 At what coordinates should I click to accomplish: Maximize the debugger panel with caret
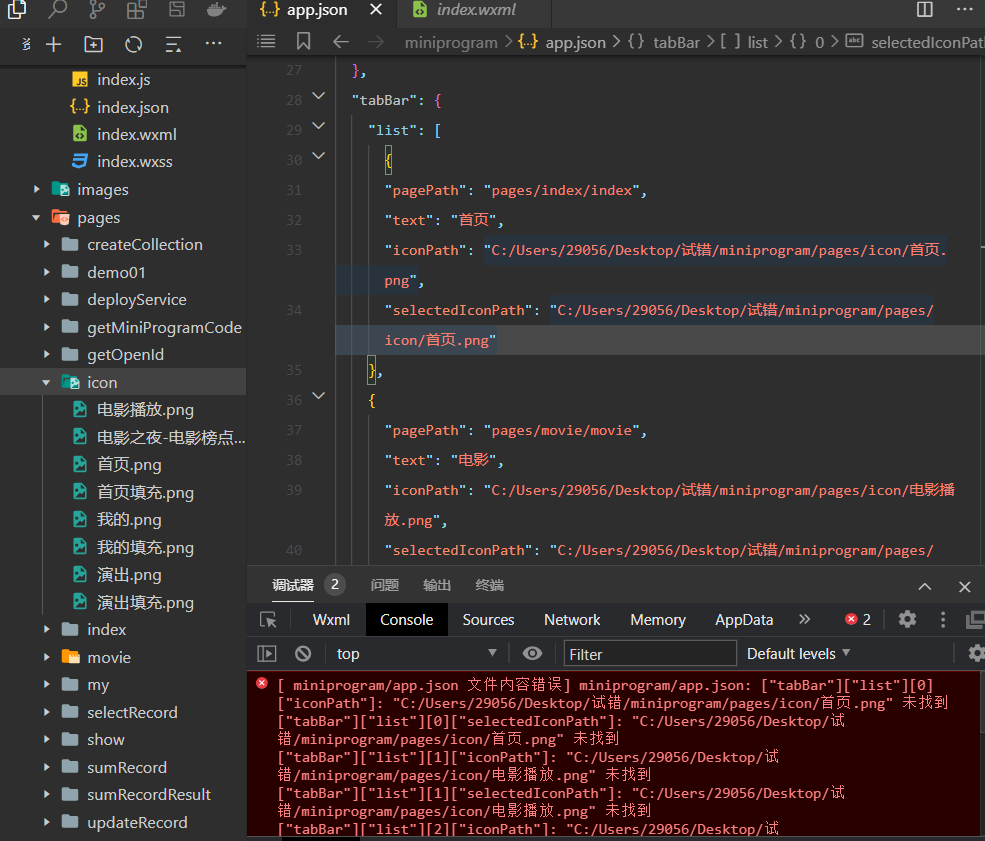coord(925,587)
